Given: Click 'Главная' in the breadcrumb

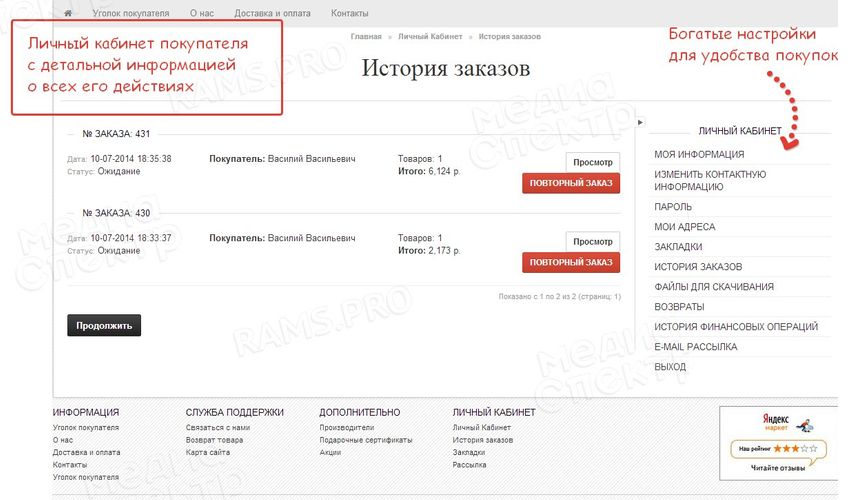Looking at the screenshot, I should (366, 36).
